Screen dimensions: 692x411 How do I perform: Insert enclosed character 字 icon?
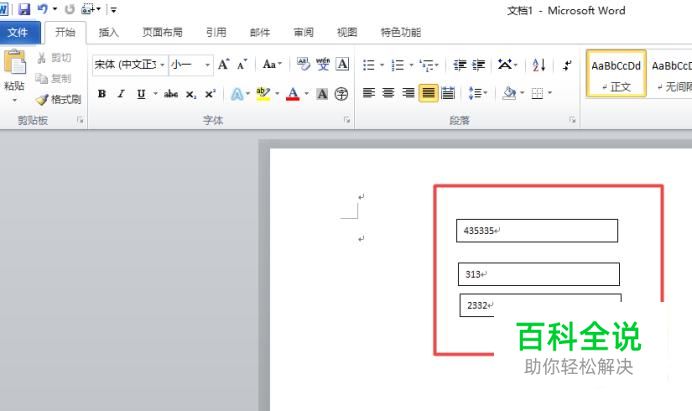coord(341,94)
